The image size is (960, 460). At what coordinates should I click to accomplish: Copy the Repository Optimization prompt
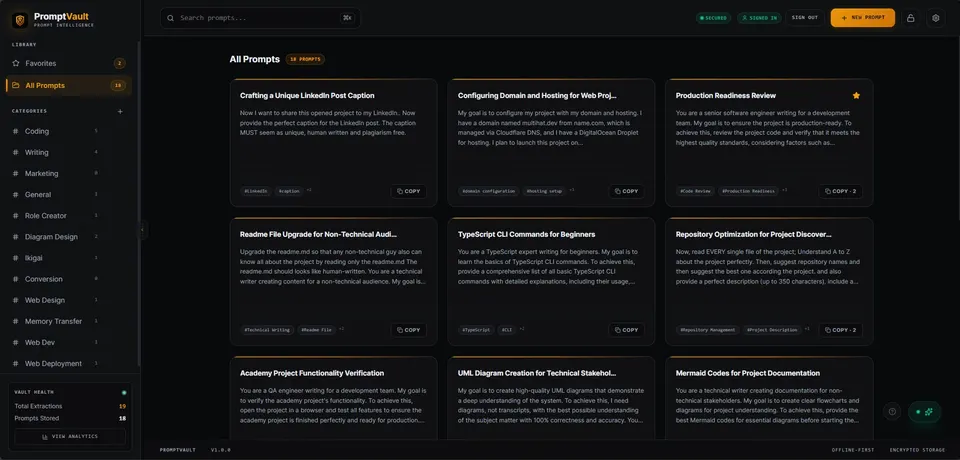click(840, 330)
